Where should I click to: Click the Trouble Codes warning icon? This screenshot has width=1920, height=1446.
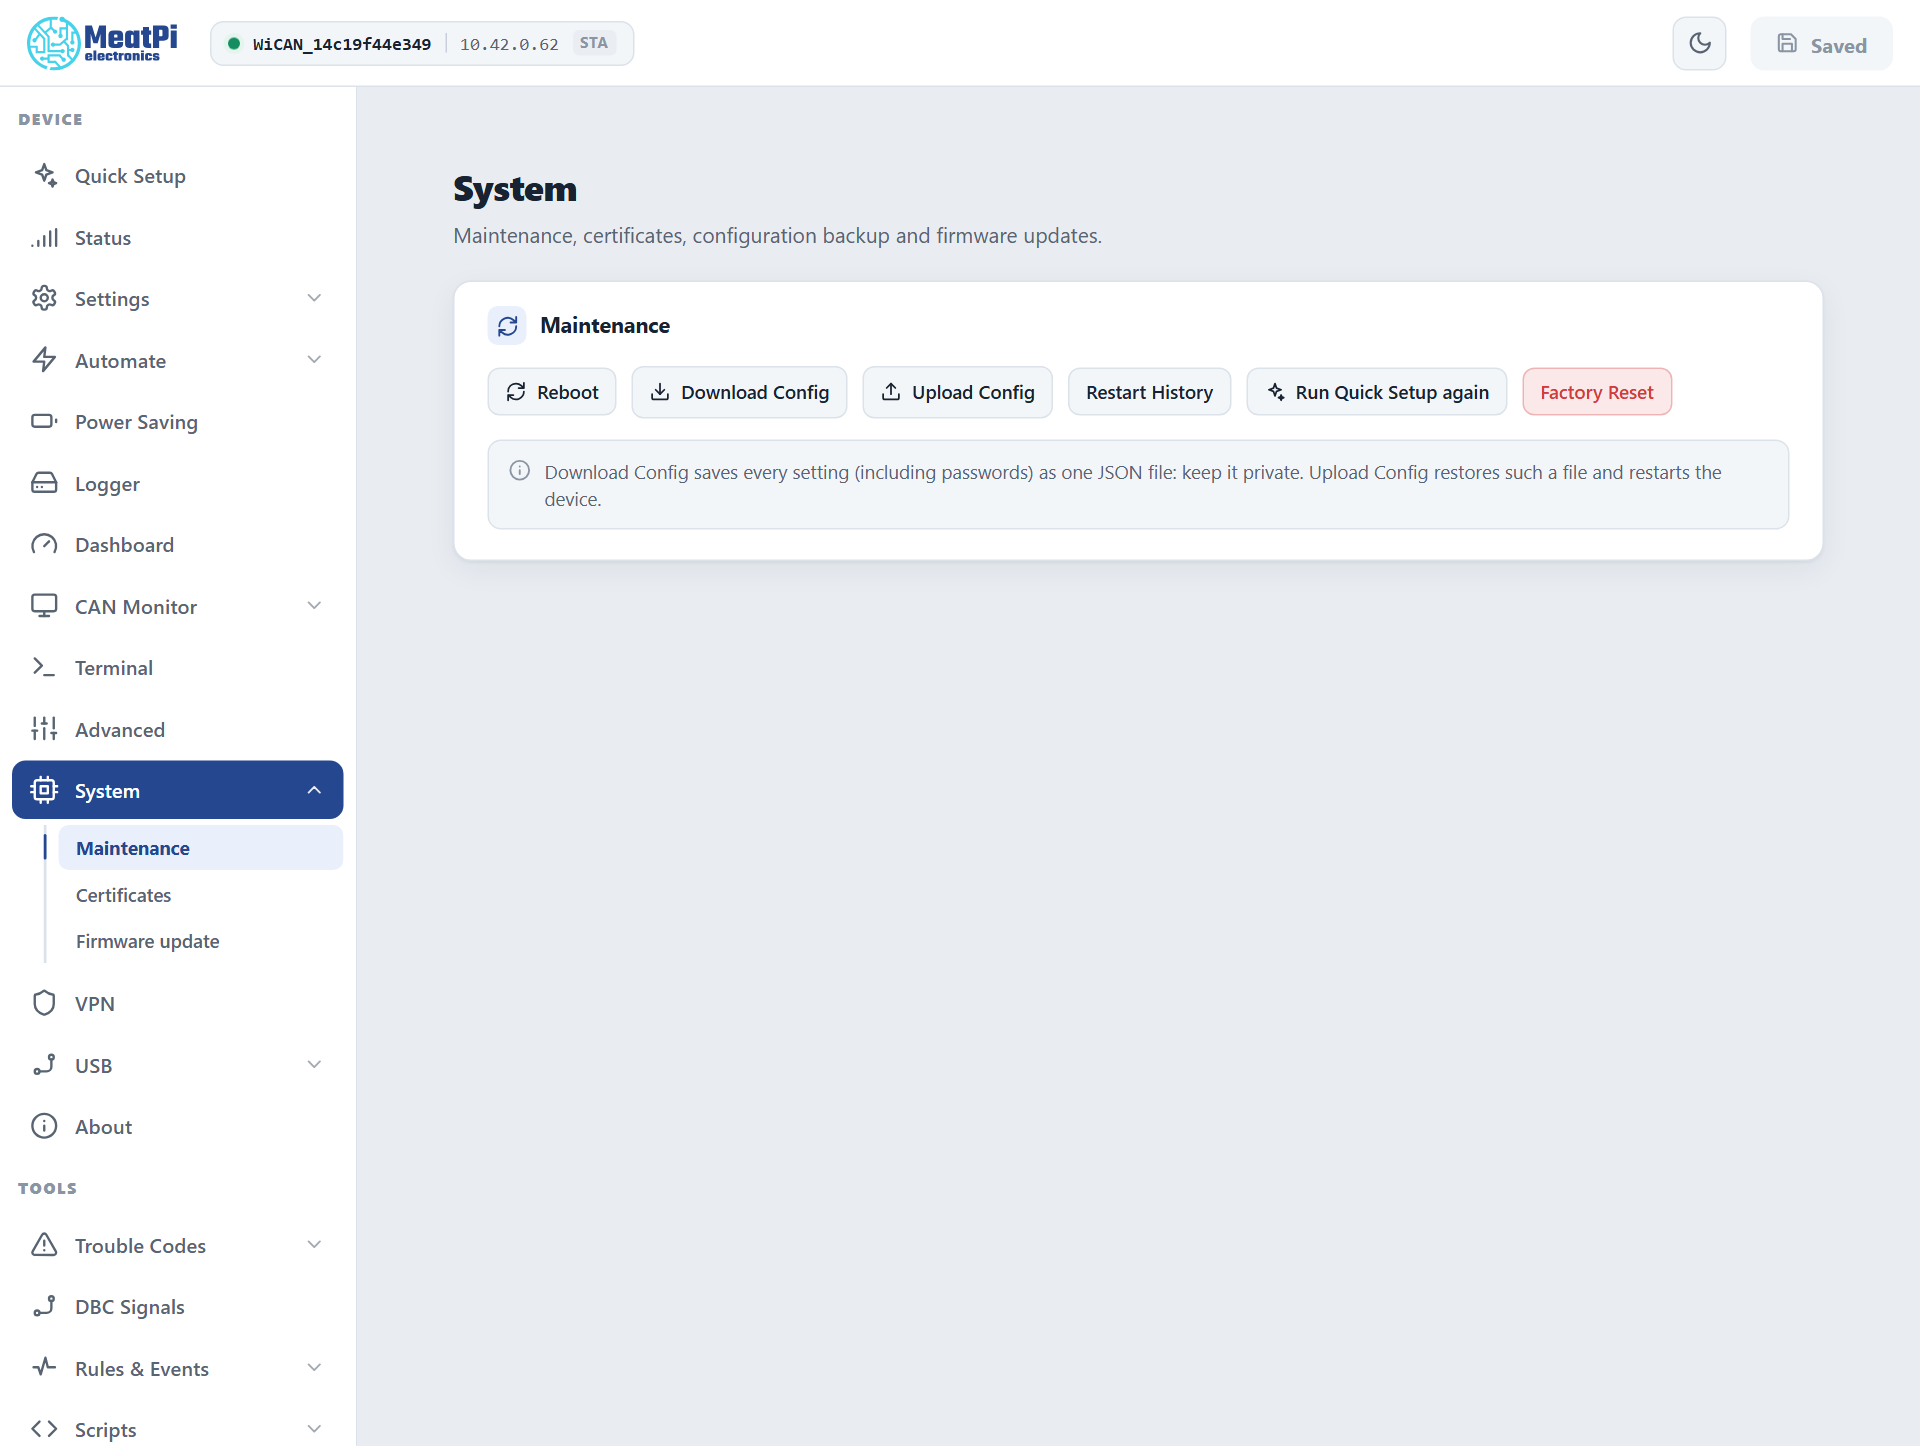point(45,1245)
